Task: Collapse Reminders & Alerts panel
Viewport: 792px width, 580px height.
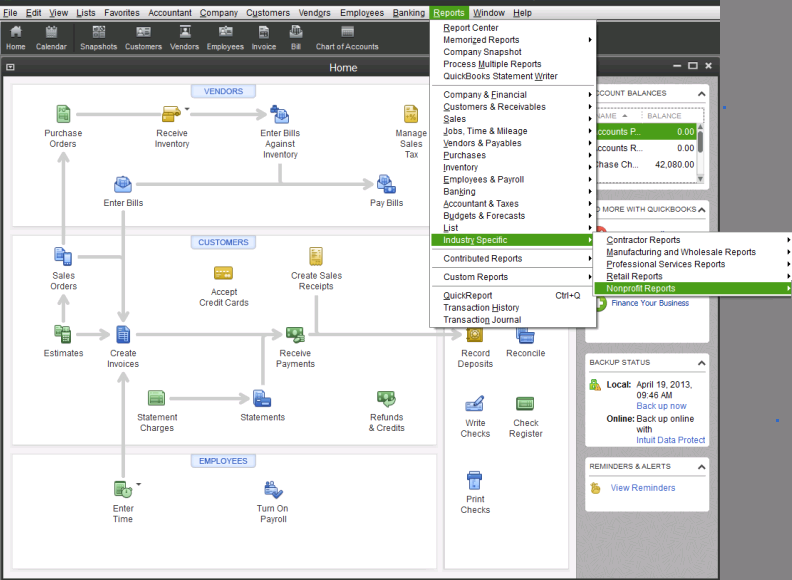Action: point(701,467)
